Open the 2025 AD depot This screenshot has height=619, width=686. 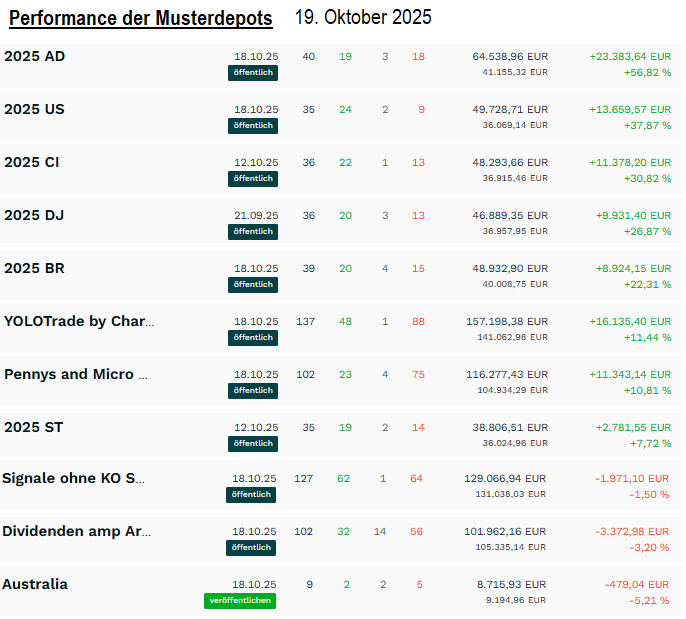click(x=35, y=57)
